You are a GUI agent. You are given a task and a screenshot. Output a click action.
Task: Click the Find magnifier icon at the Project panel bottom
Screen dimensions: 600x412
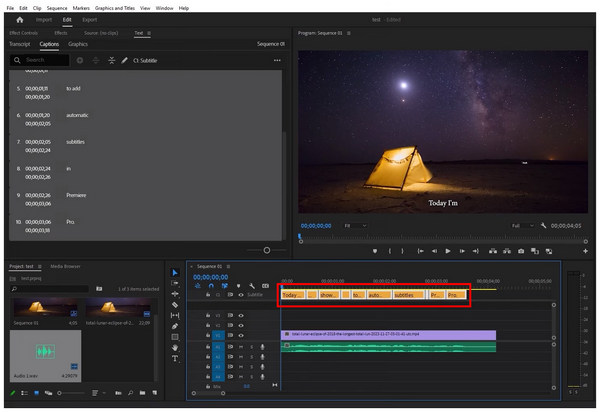click(x=130, y=393)
